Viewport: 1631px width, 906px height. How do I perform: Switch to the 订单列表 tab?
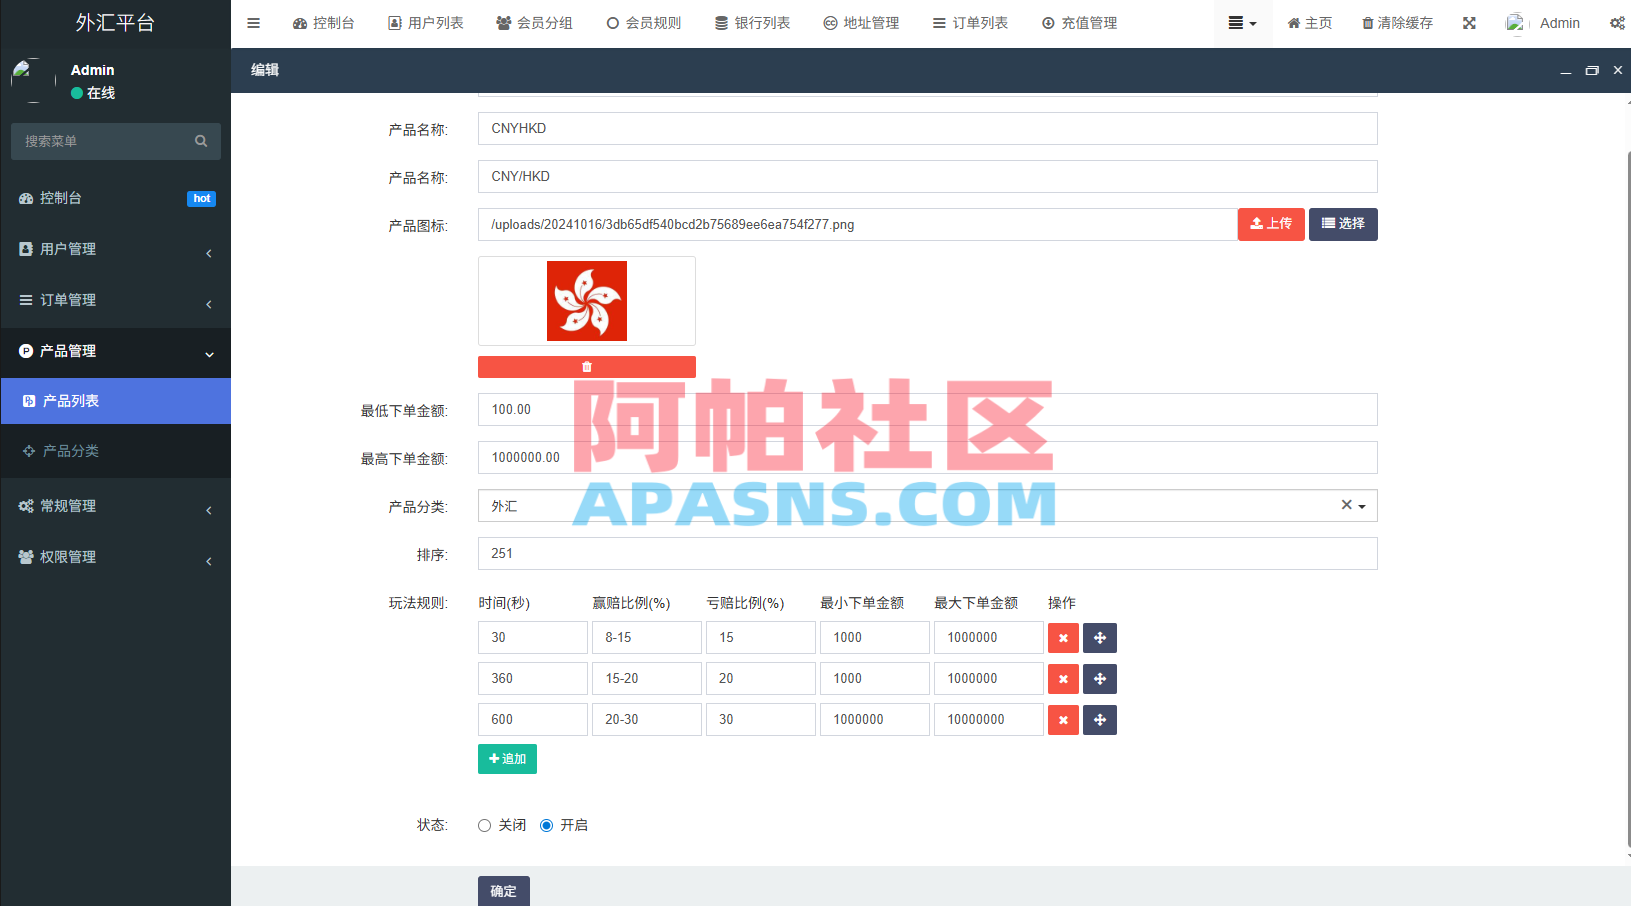970,23
